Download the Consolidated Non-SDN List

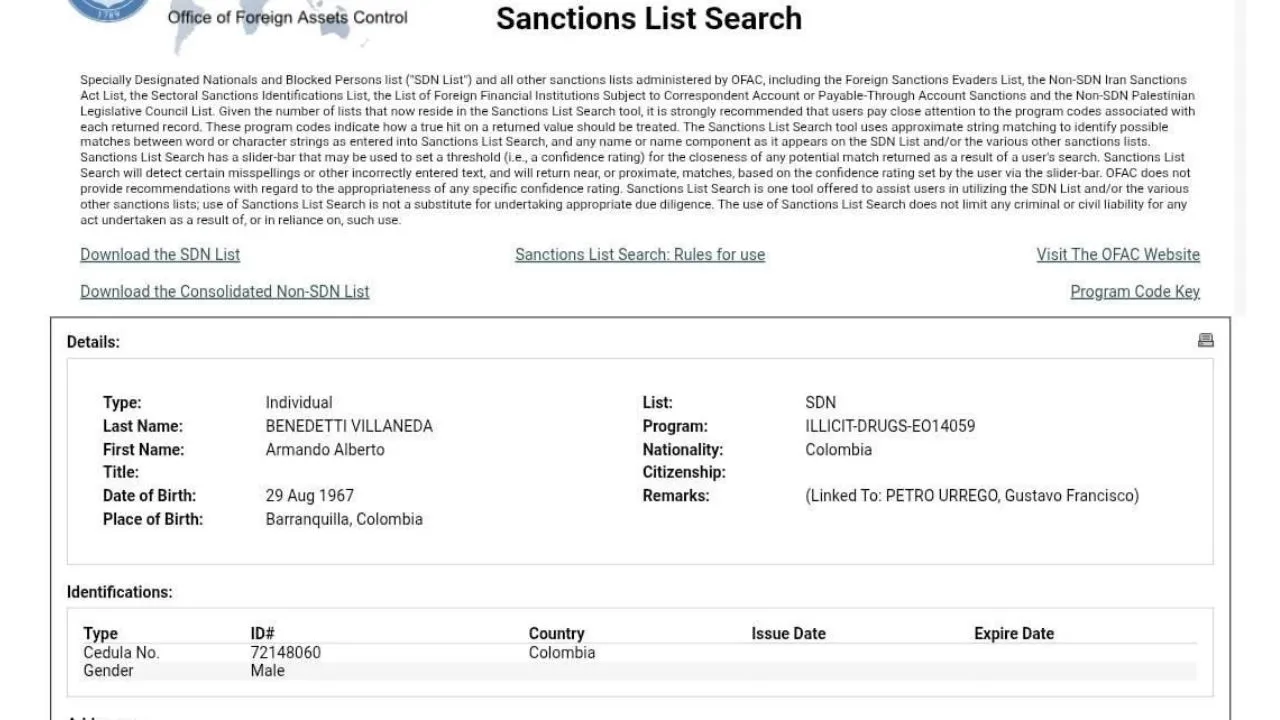point(225,292)
